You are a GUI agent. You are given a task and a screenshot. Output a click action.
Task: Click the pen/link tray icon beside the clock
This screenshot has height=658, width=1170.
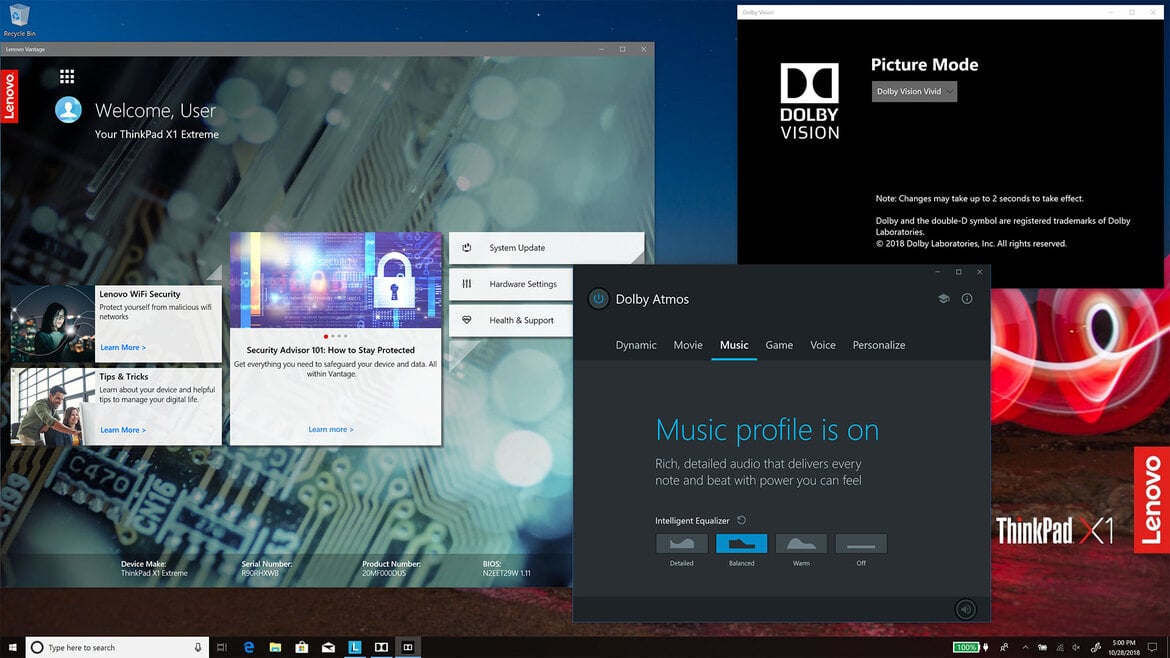coord(1095,647)
